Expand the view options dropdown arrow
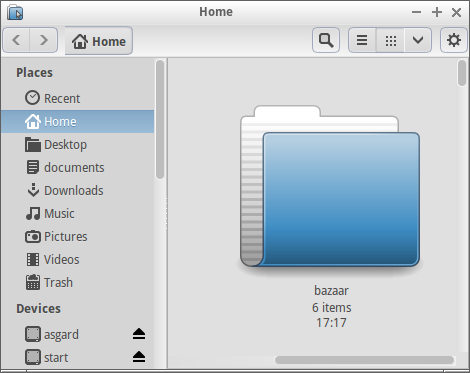This screenshot has width=470, height=373. click(x=418, y=40)
